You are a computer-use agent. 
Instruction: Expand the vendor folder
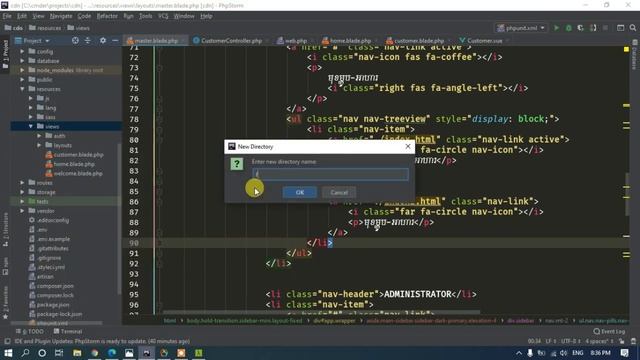tap(22, 211)
